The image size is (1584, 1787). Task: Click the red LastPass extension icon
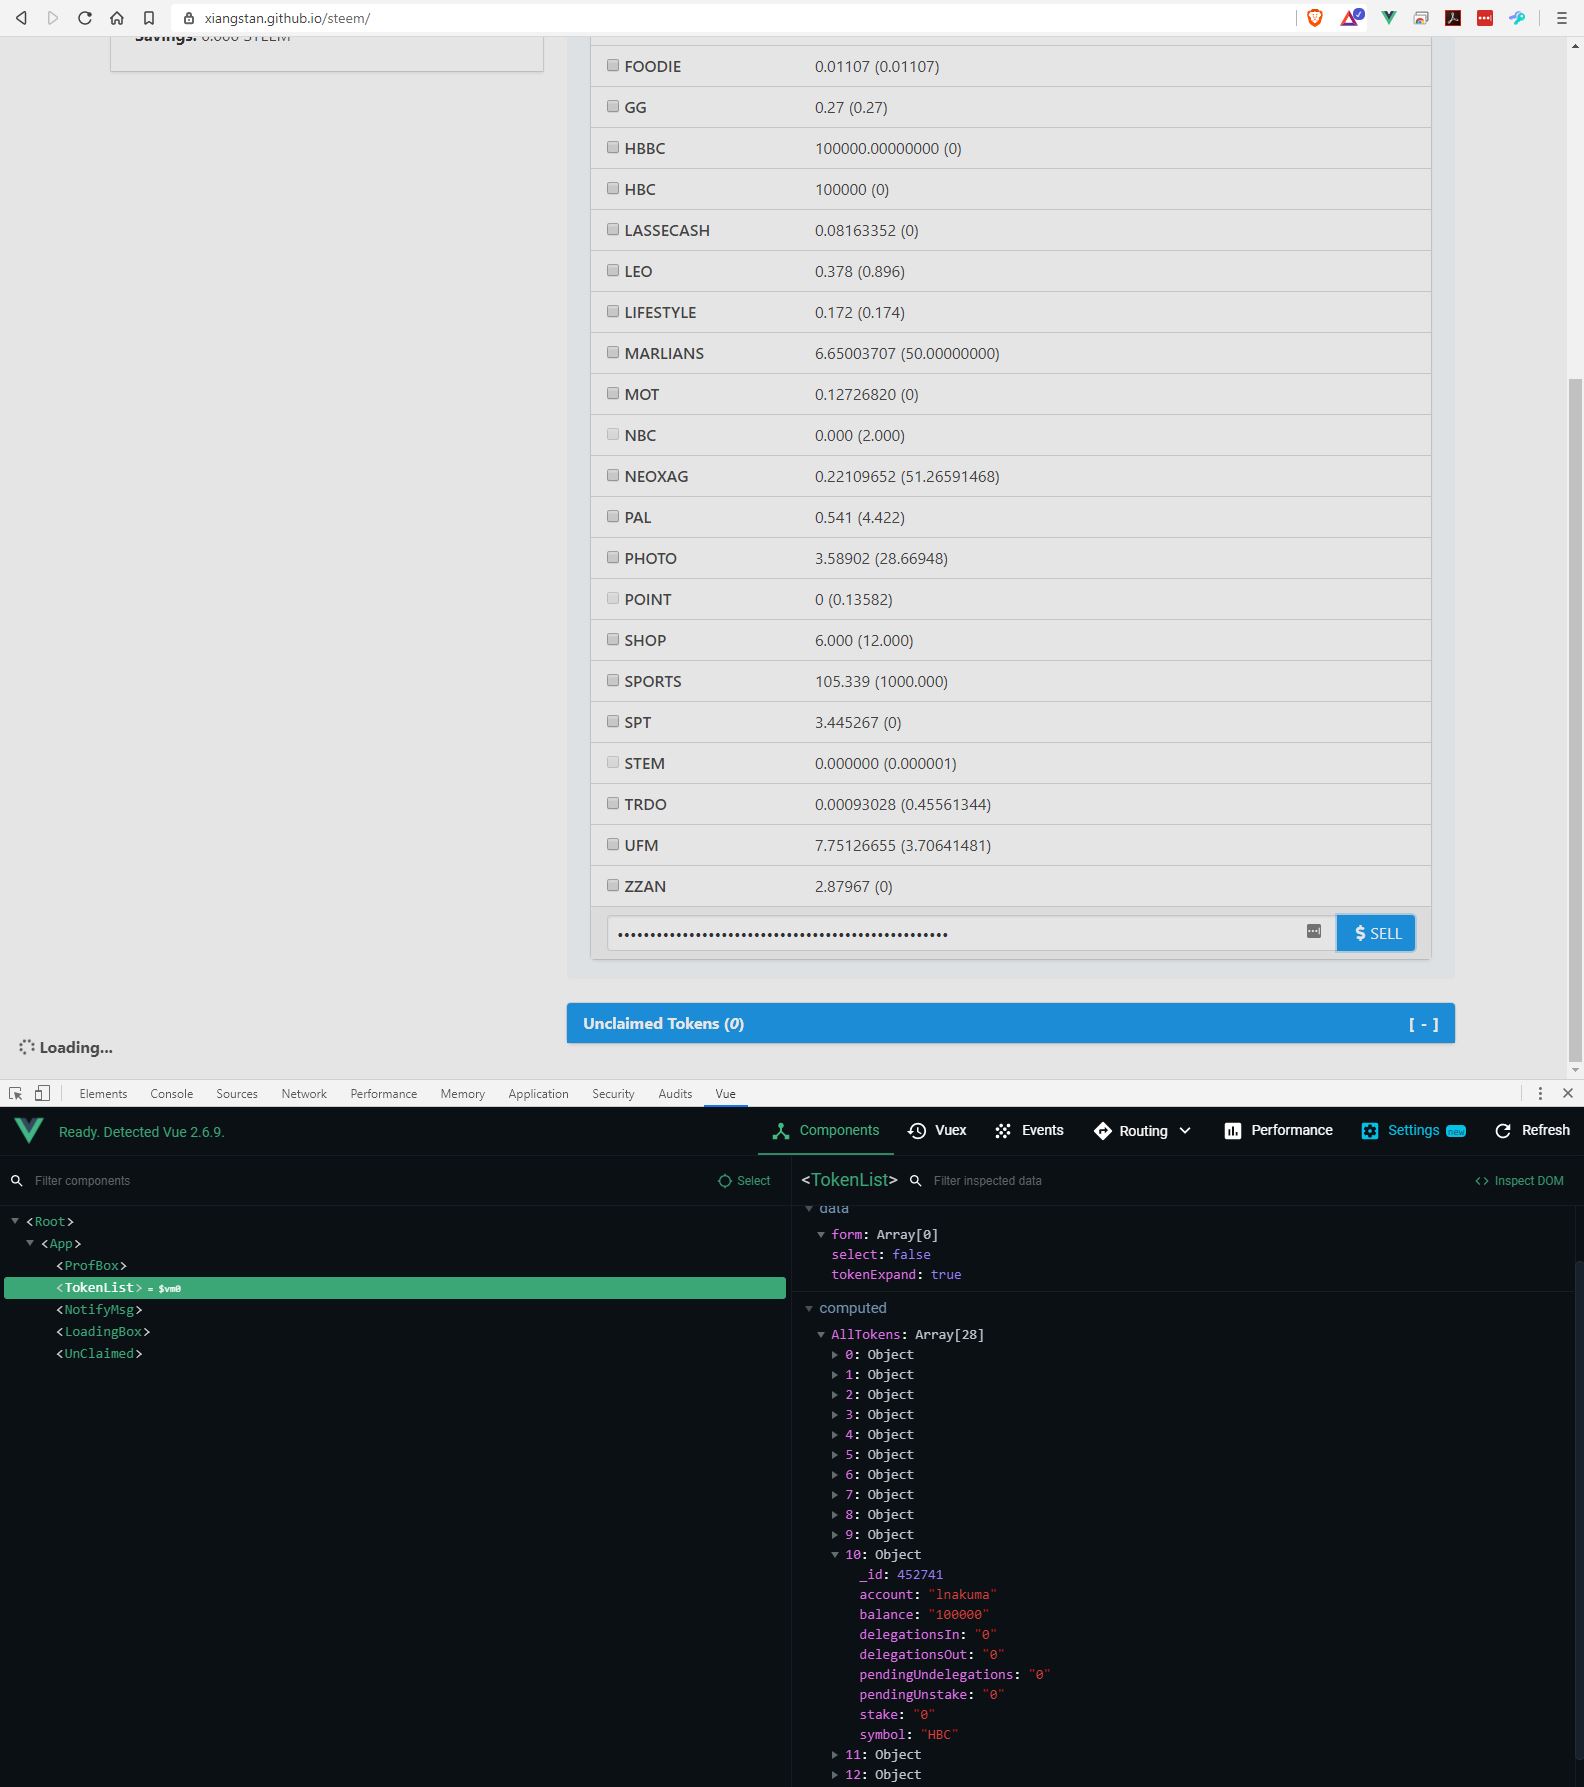tap(1485, 18)
